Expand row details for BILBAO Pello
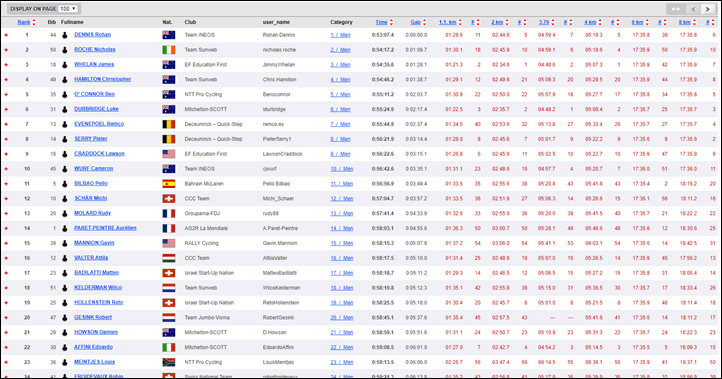The width and height of the screenshot is (722, 379). tap(6, 184)
